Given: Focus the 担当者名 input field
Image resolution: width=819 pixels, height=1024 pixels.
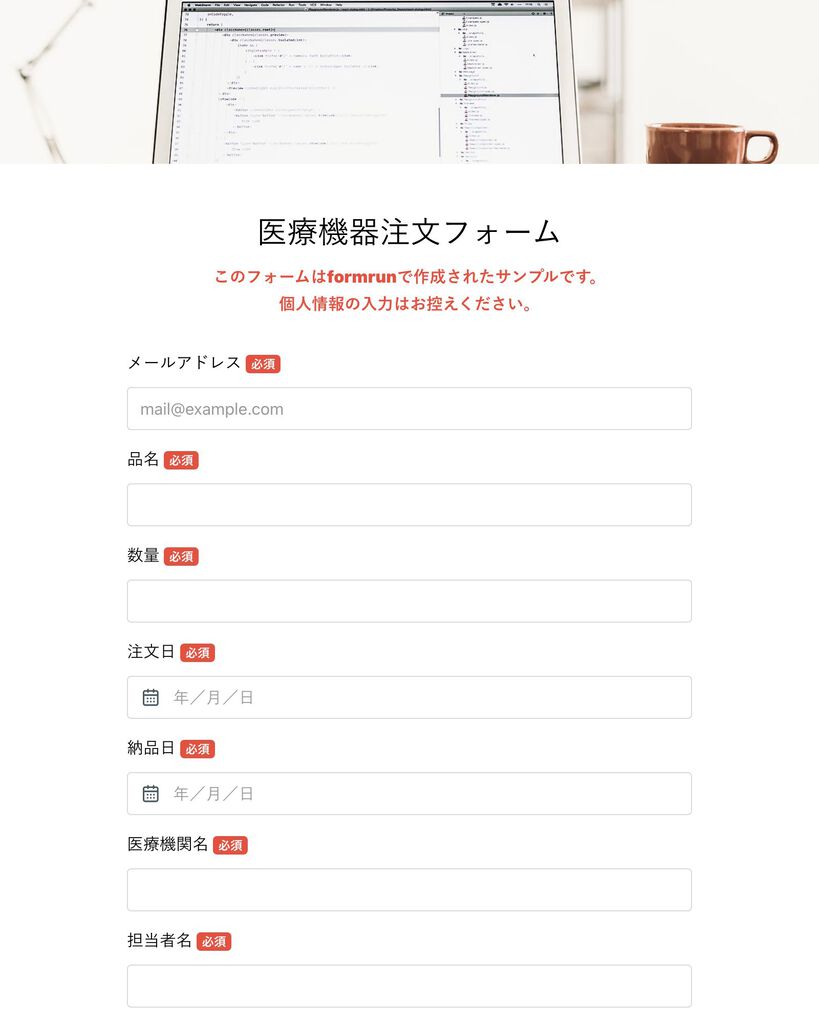Looking at the screenshot, I should tap(410, 986).
